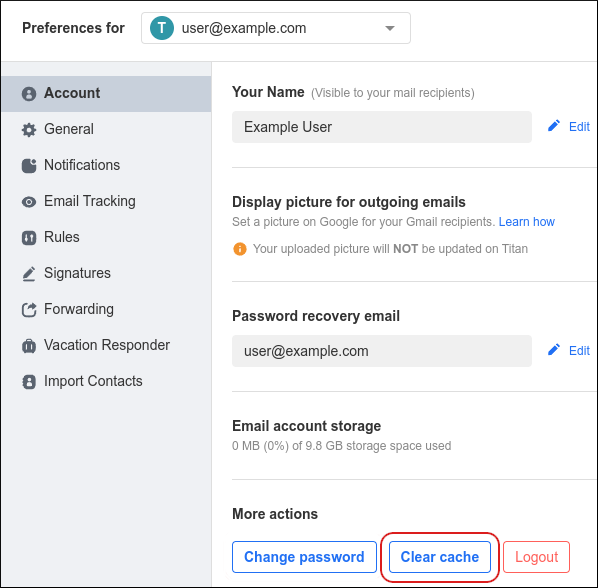
Task: Select Email Tracking in sidebar
Action: coord(106,202)
